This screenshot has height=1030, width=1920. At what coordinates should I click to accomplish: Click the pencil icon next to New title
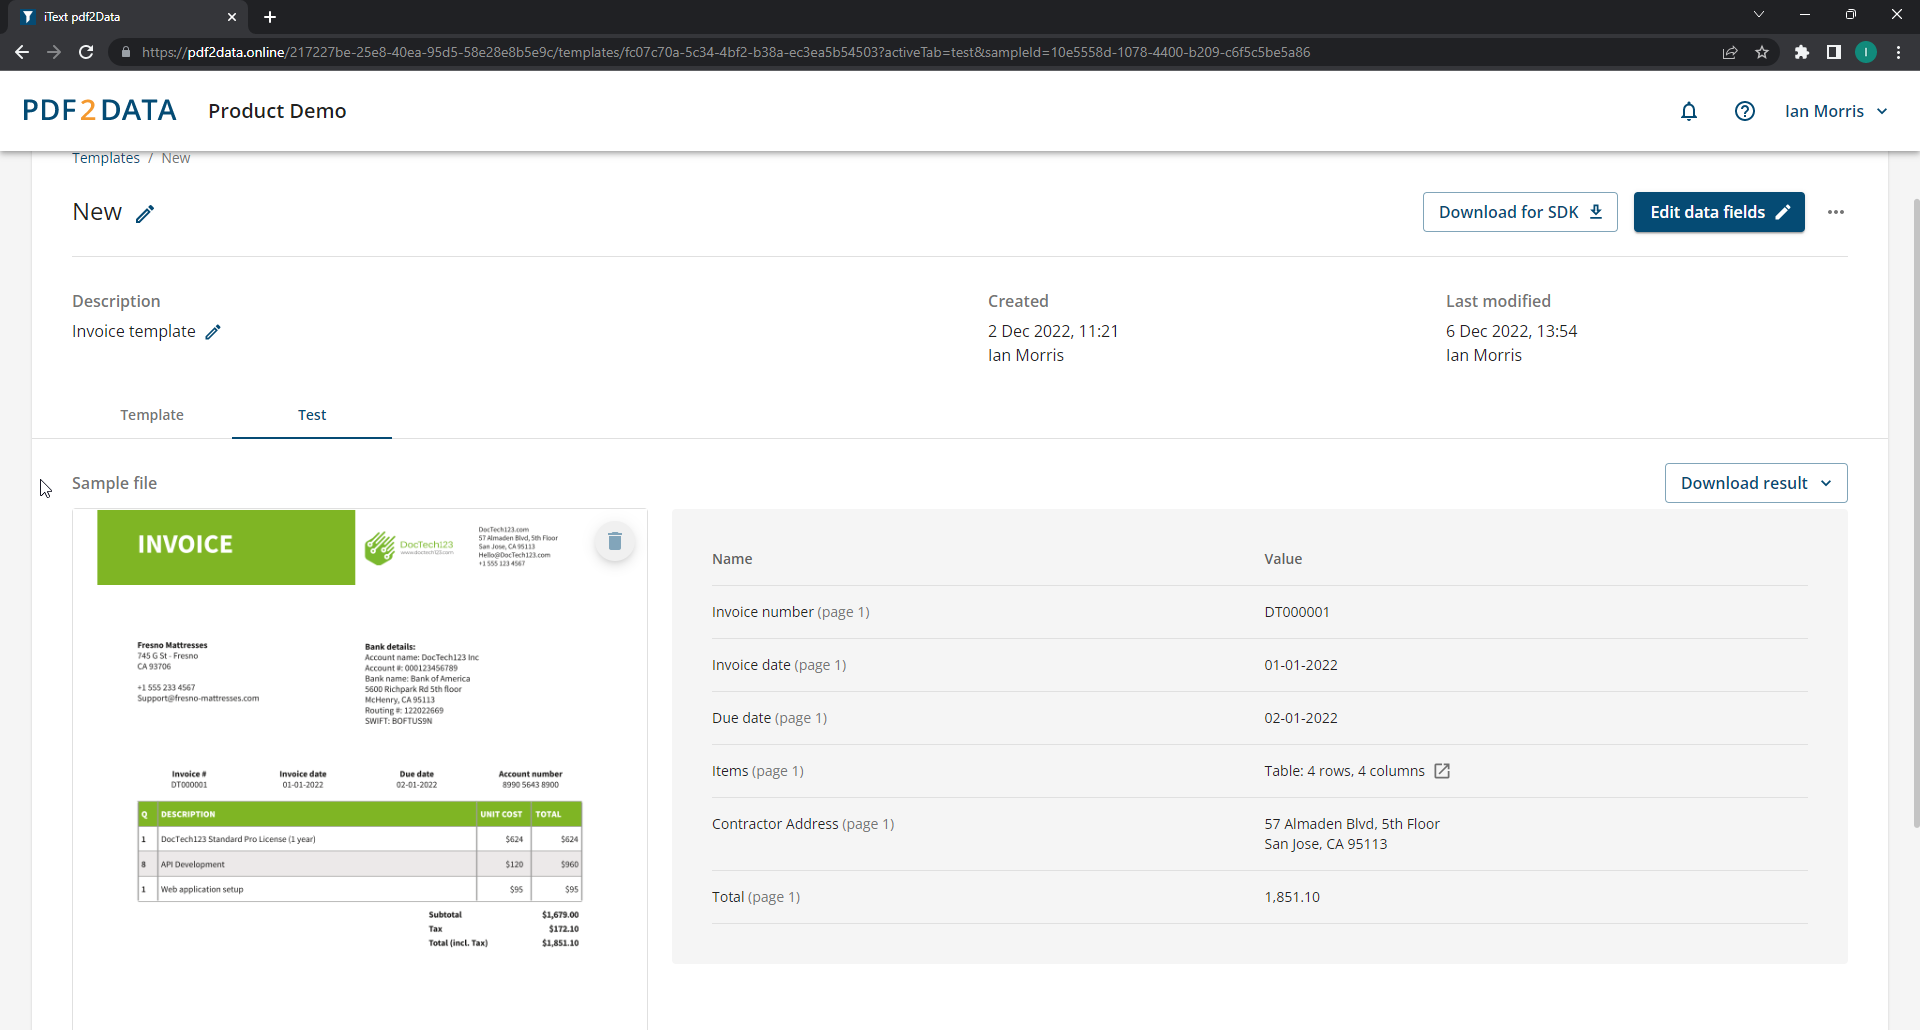tap(145, 214)
